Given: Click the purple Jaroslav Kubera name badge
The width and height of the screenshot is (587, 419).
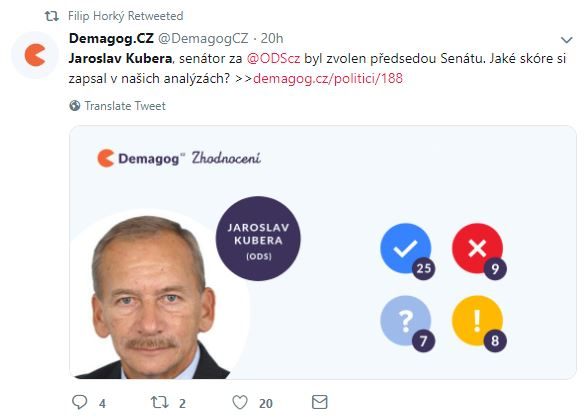Looking at the screenshot, I should (258, 239).
